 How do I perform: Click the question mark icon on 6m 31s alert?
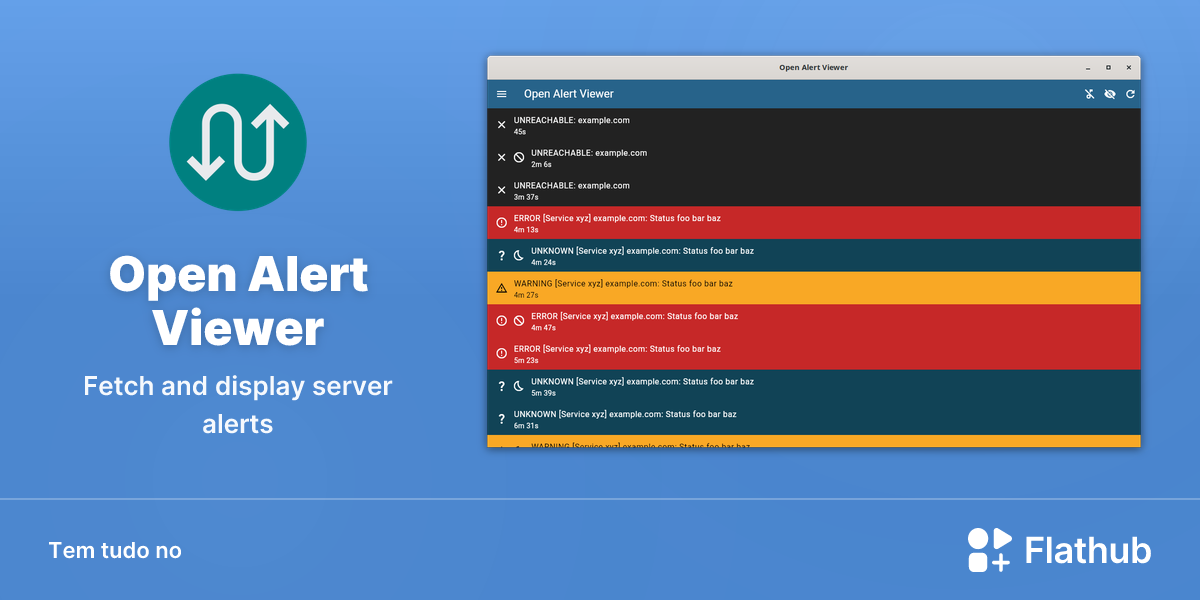(502, 419)
